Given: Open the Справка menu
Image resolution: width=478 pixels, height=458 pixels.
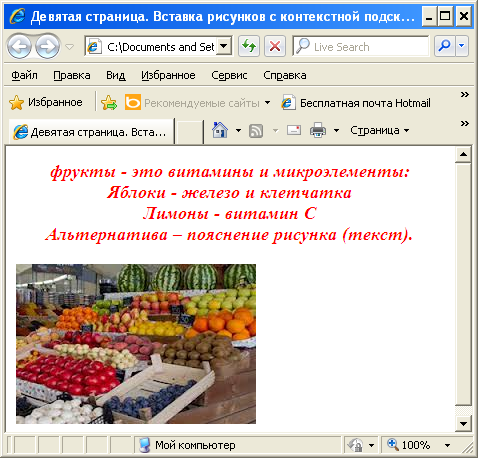Looking at the screenshot, I should (x=285, y=75).
